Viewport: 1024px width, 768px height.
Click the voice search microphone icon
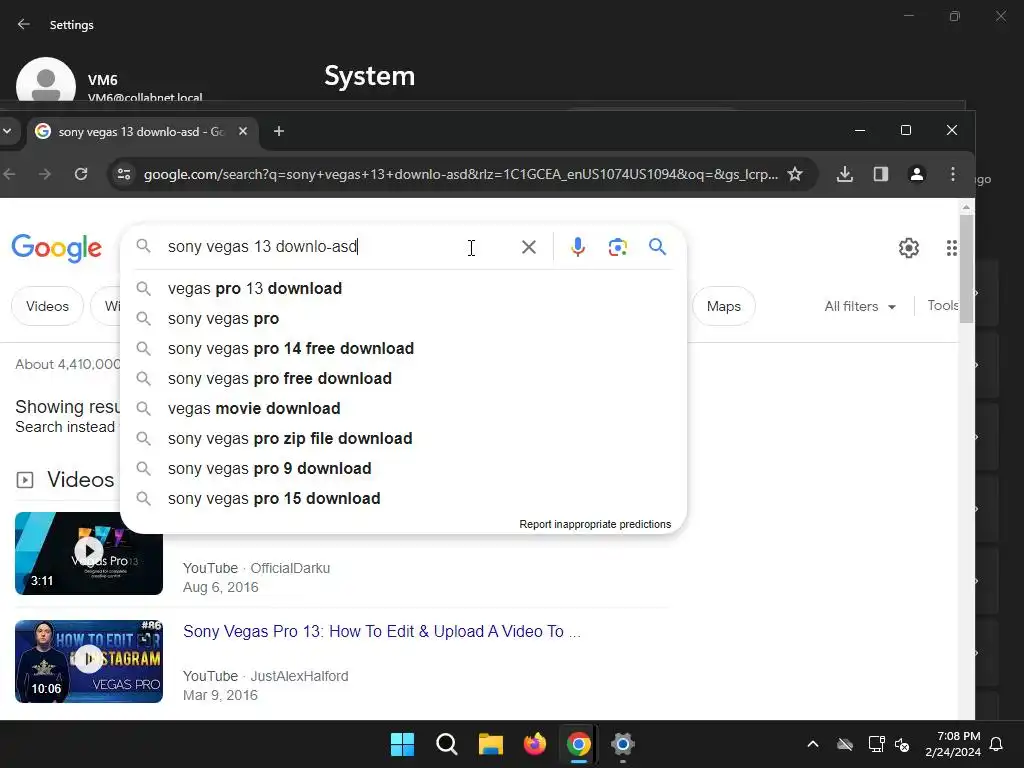[577, 247]
